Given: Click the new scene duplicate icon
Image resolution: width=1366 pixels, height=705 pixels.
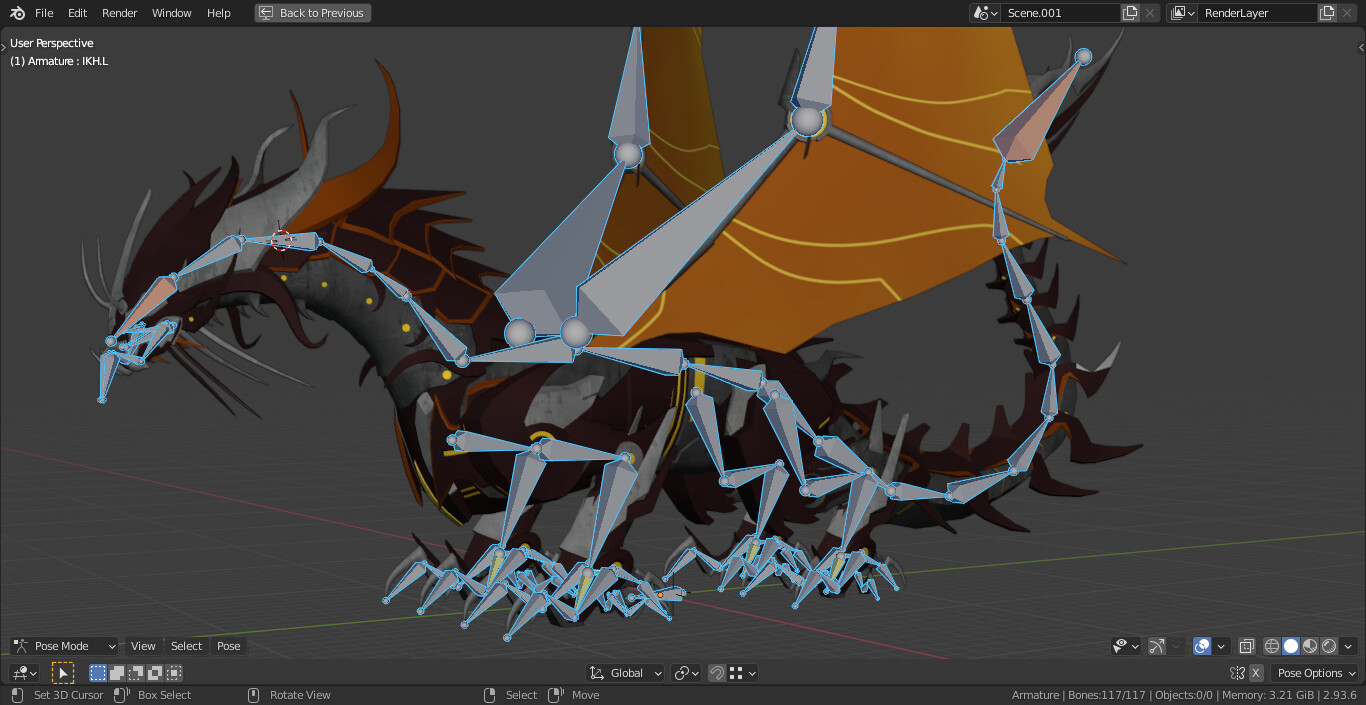Looking at the screenshot, I should pyautogui.click(x=1129, y=12).
